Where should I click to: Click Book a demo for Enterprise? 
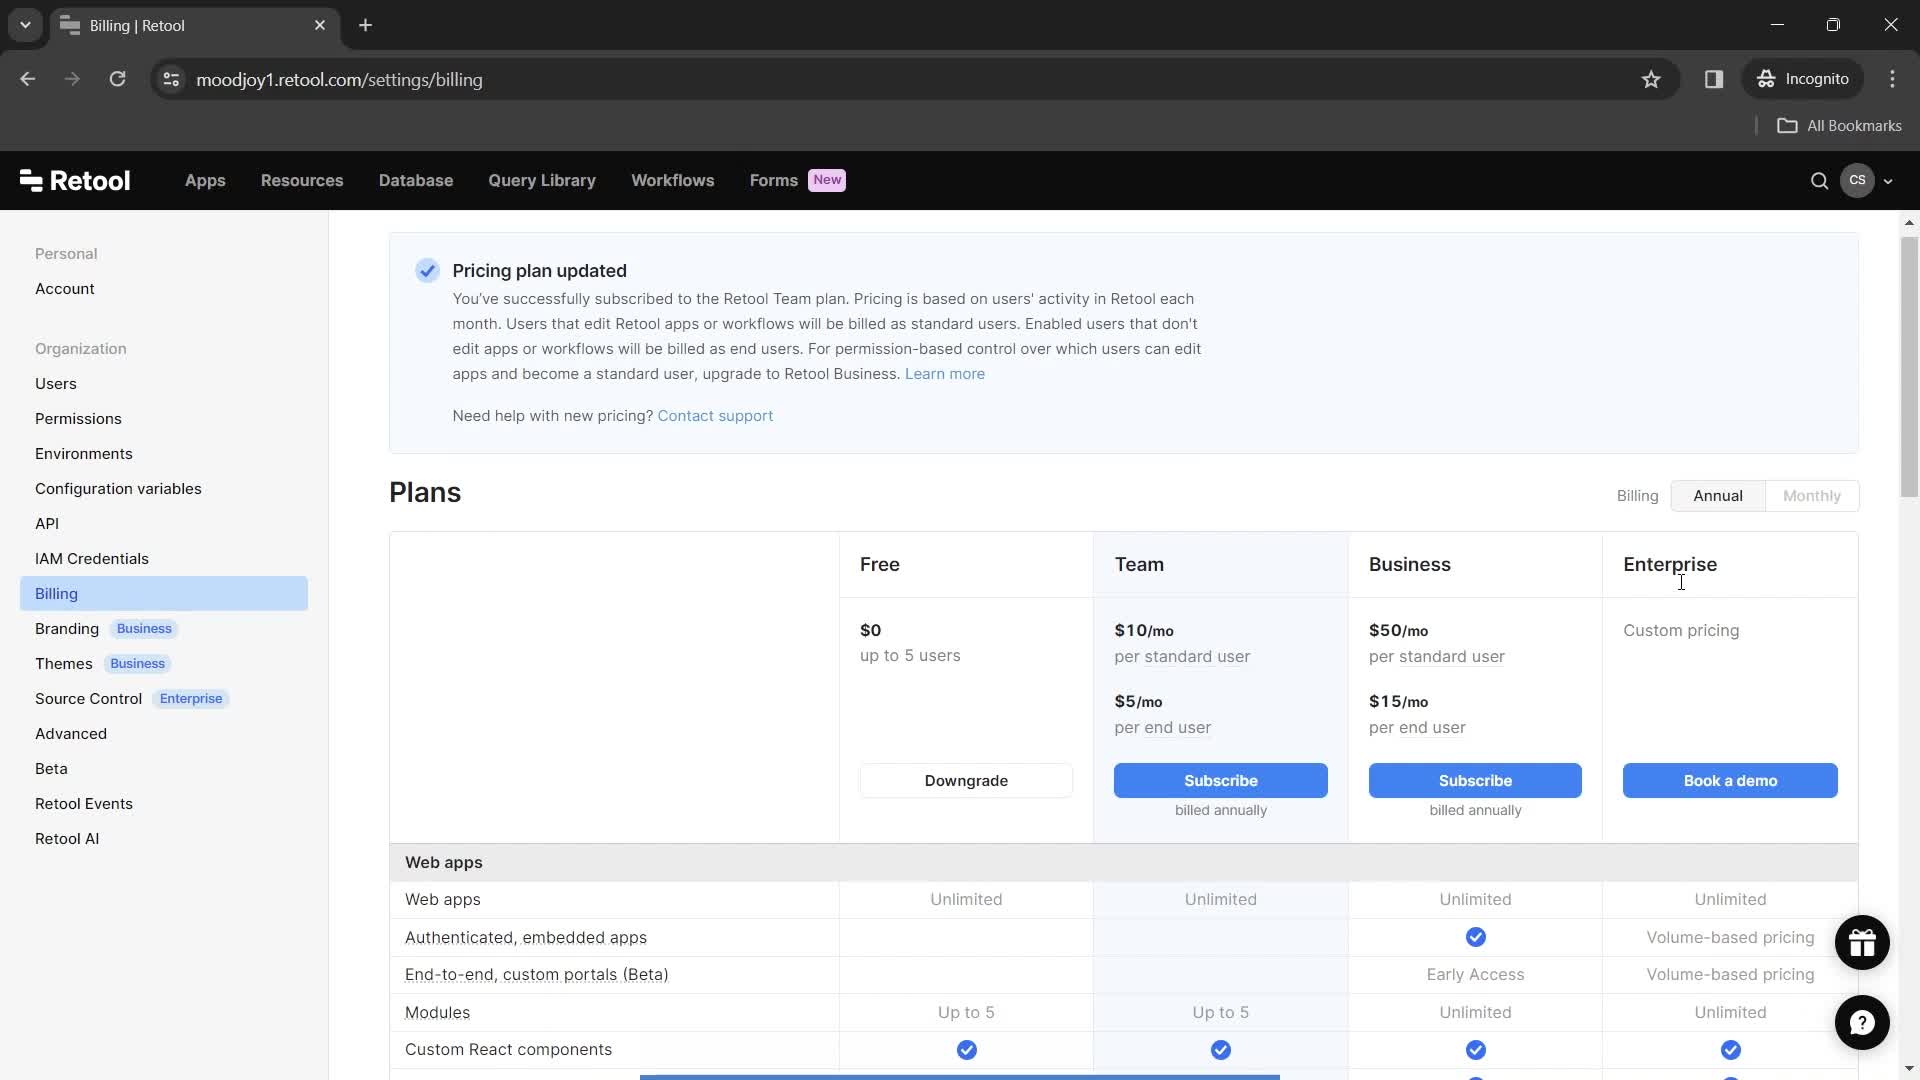[1730, 781]
